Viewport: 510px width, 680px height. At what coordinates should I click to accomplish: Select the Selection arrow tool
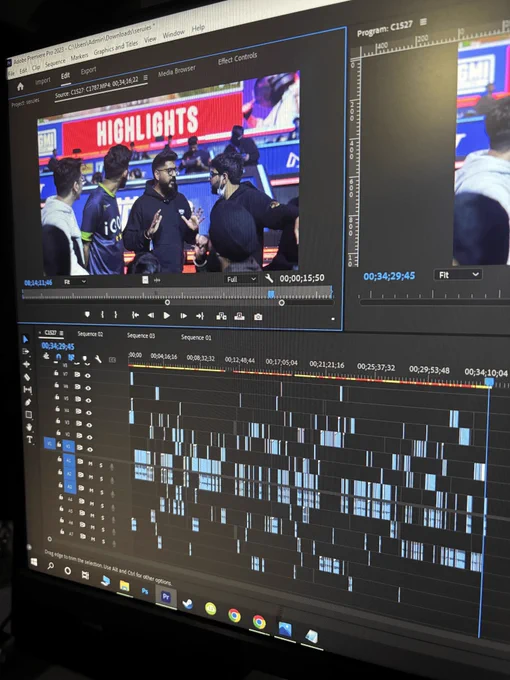point(26,339)
